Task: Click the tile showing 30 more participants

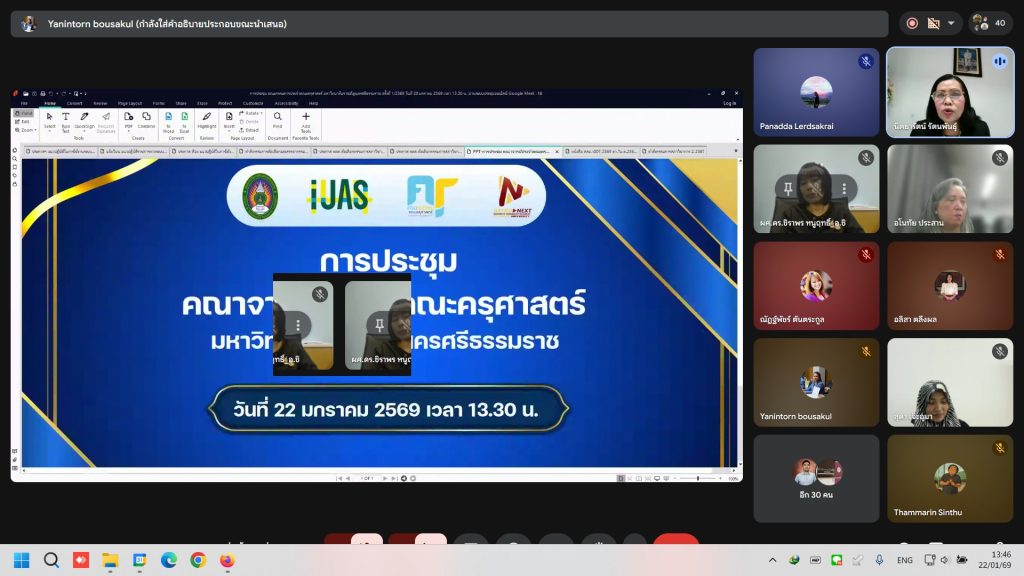Action: click(x=816, y=478)
